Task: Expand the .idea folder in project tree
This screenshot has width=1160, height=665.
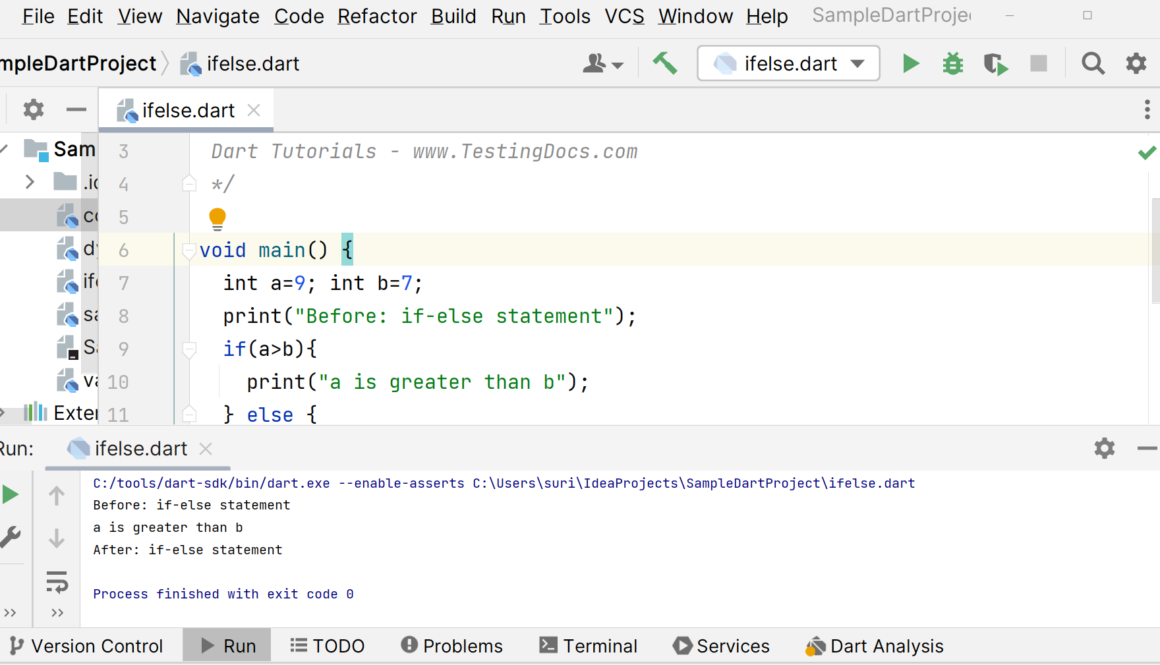Action: click(x=30, y=182)
